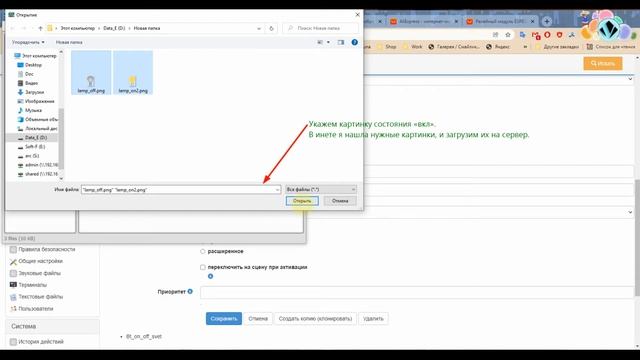Open Другие закладки folder
Screen dimensions: 640x360
point(557,47)
